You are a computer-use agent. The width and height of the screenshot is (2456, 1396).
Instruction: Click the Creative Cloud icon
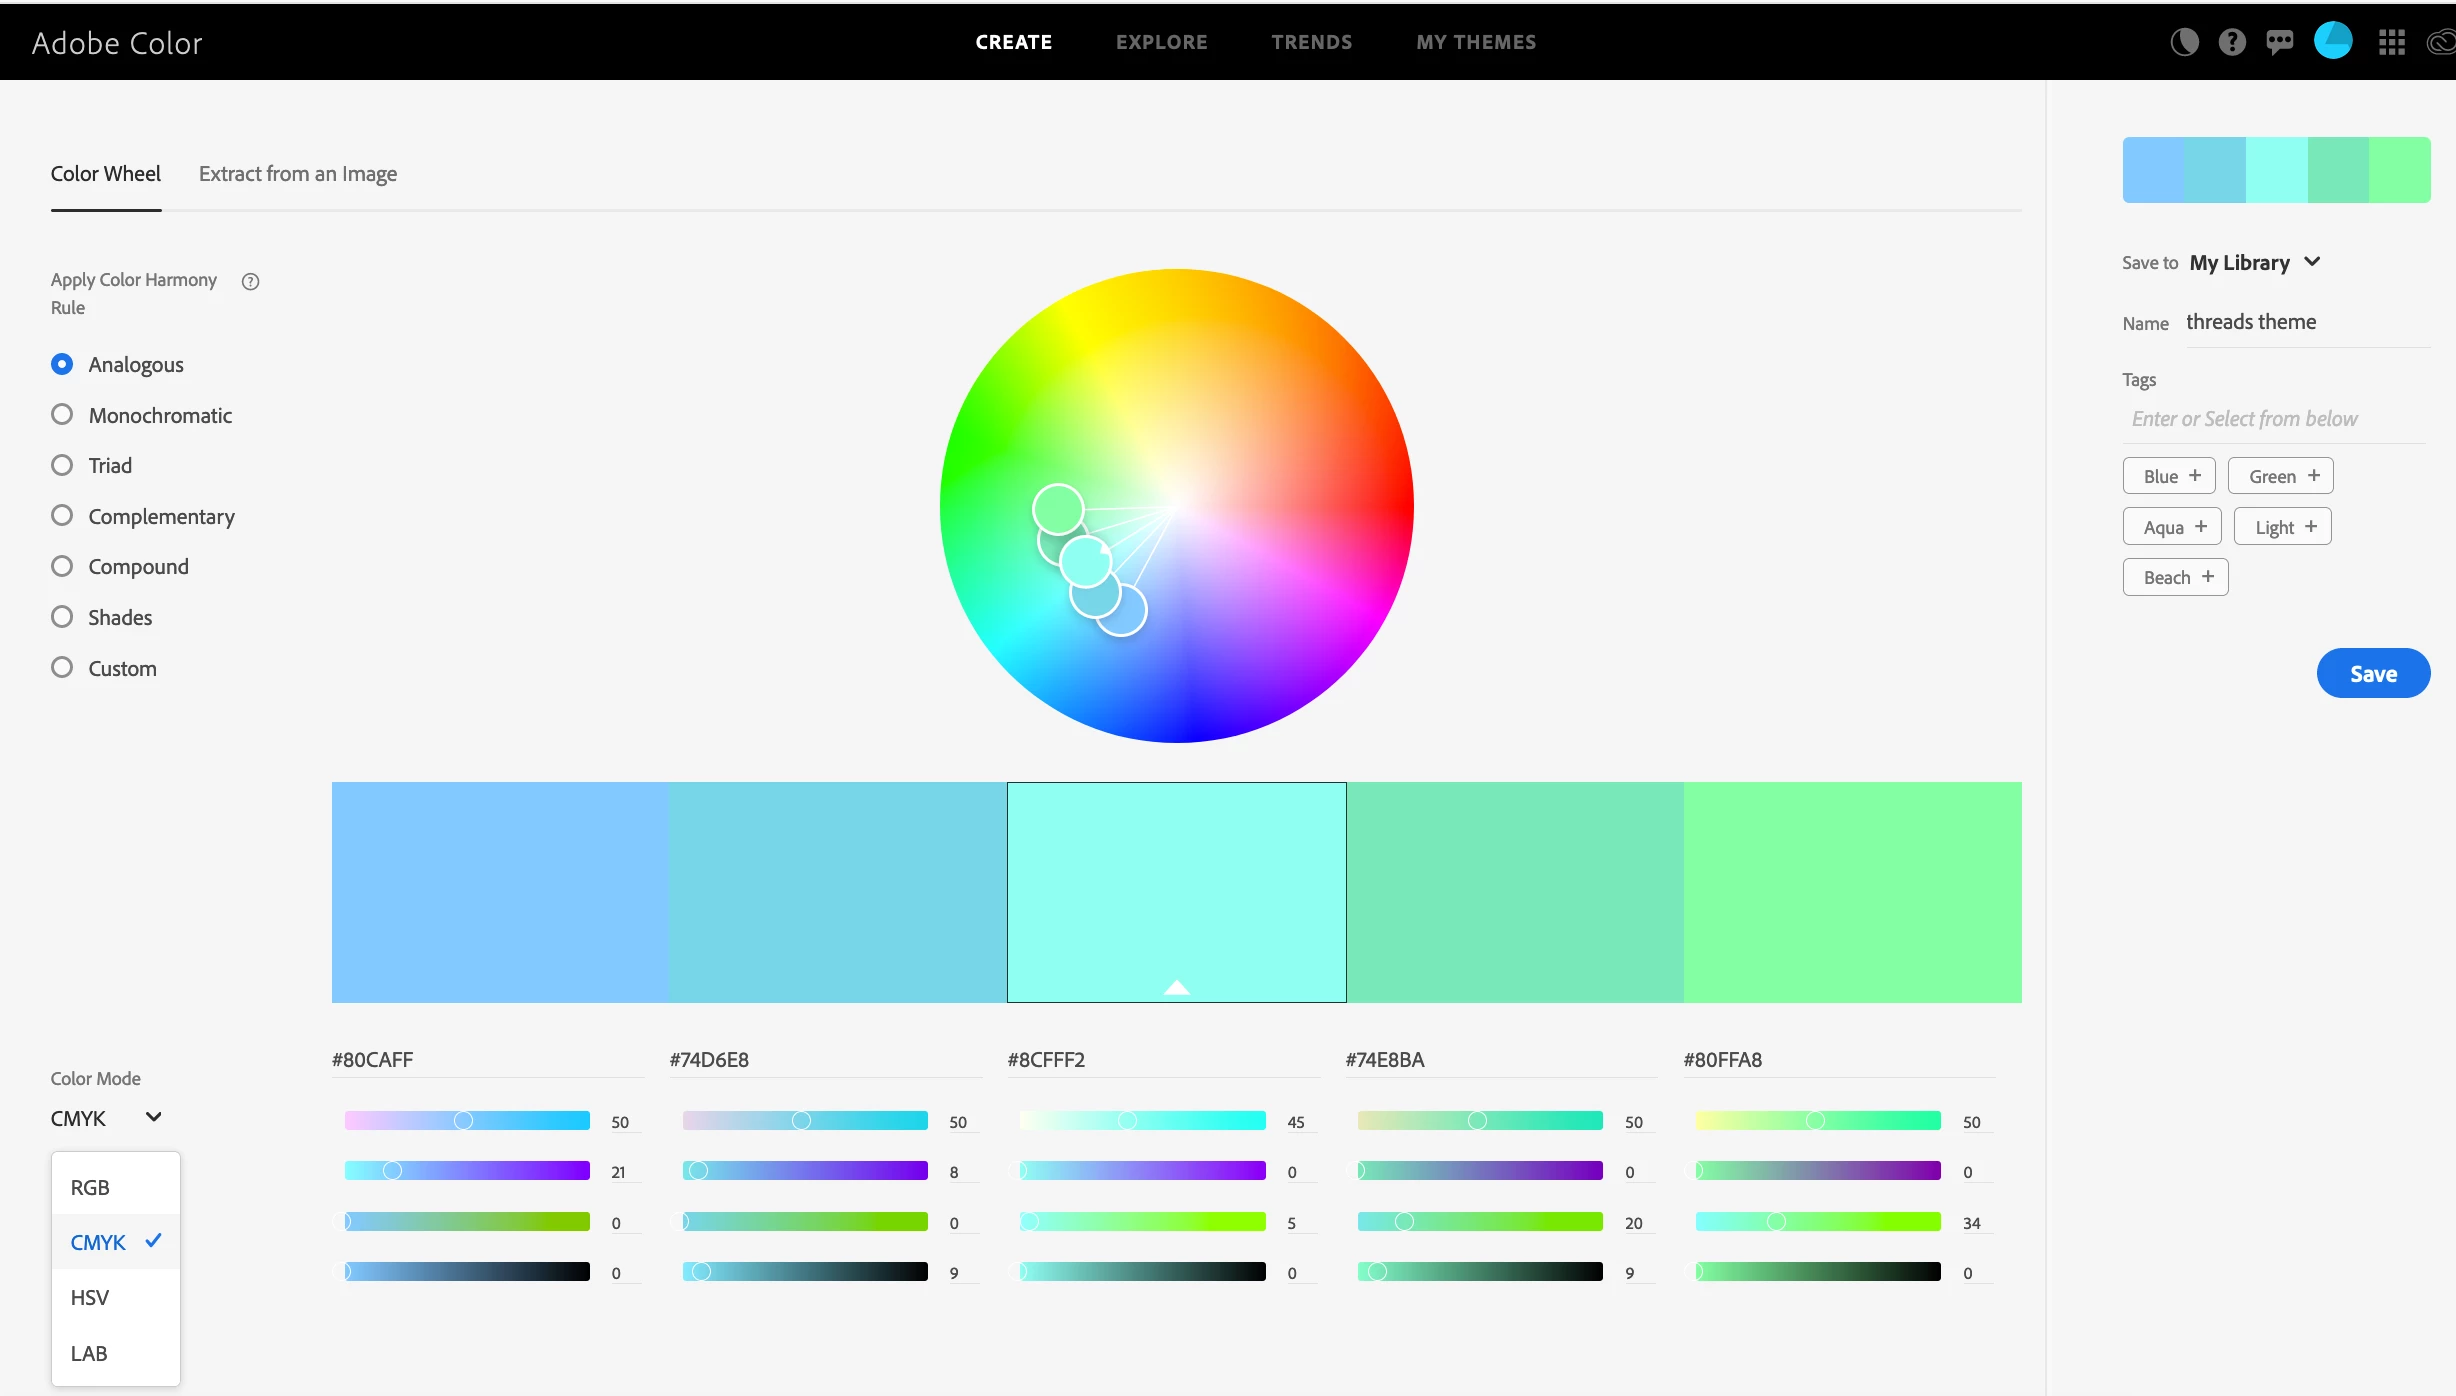point(2442,42)
